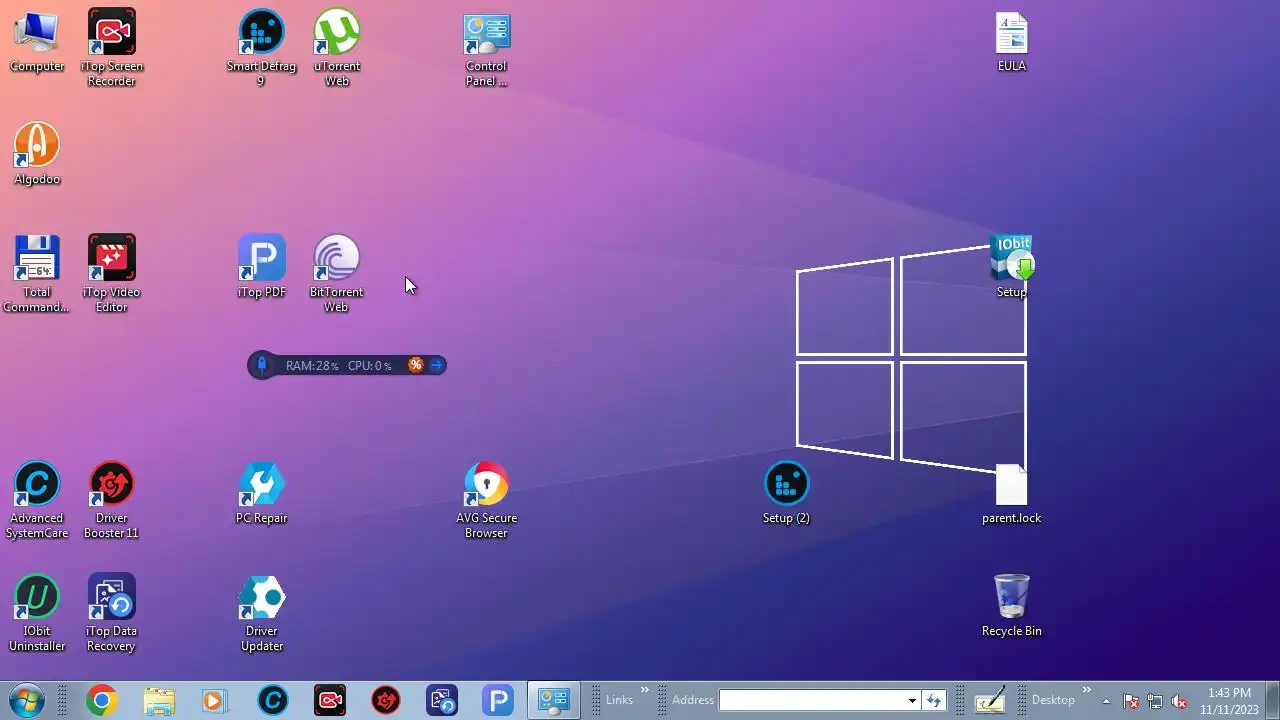Click the muted volume tray icon
This screenshot has height=720, width=1280.
click(x=1179, y=701)
